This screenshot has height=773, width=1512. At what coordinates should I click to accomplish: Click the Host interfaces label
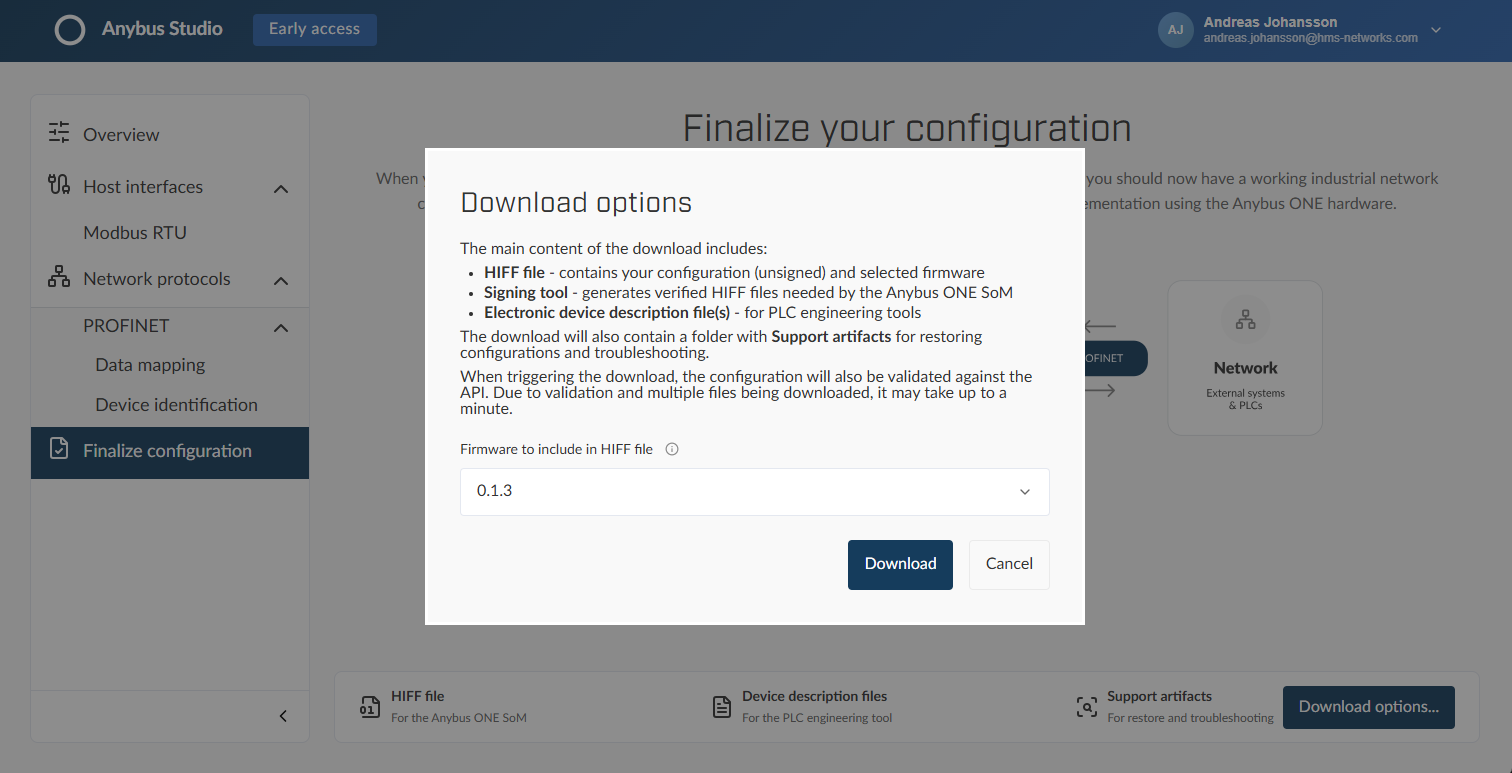pyautogui.click(x=143, y=187)
